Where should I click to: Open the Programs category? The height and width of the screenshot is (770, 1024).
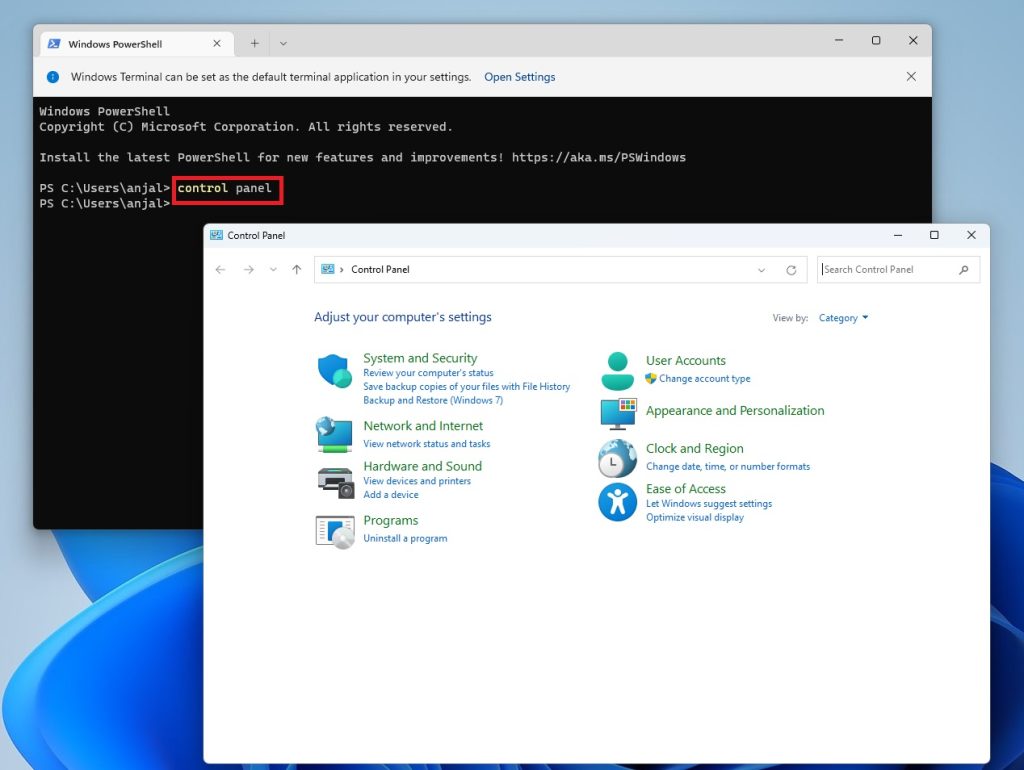pyautogui.click(x=391, y=520)
